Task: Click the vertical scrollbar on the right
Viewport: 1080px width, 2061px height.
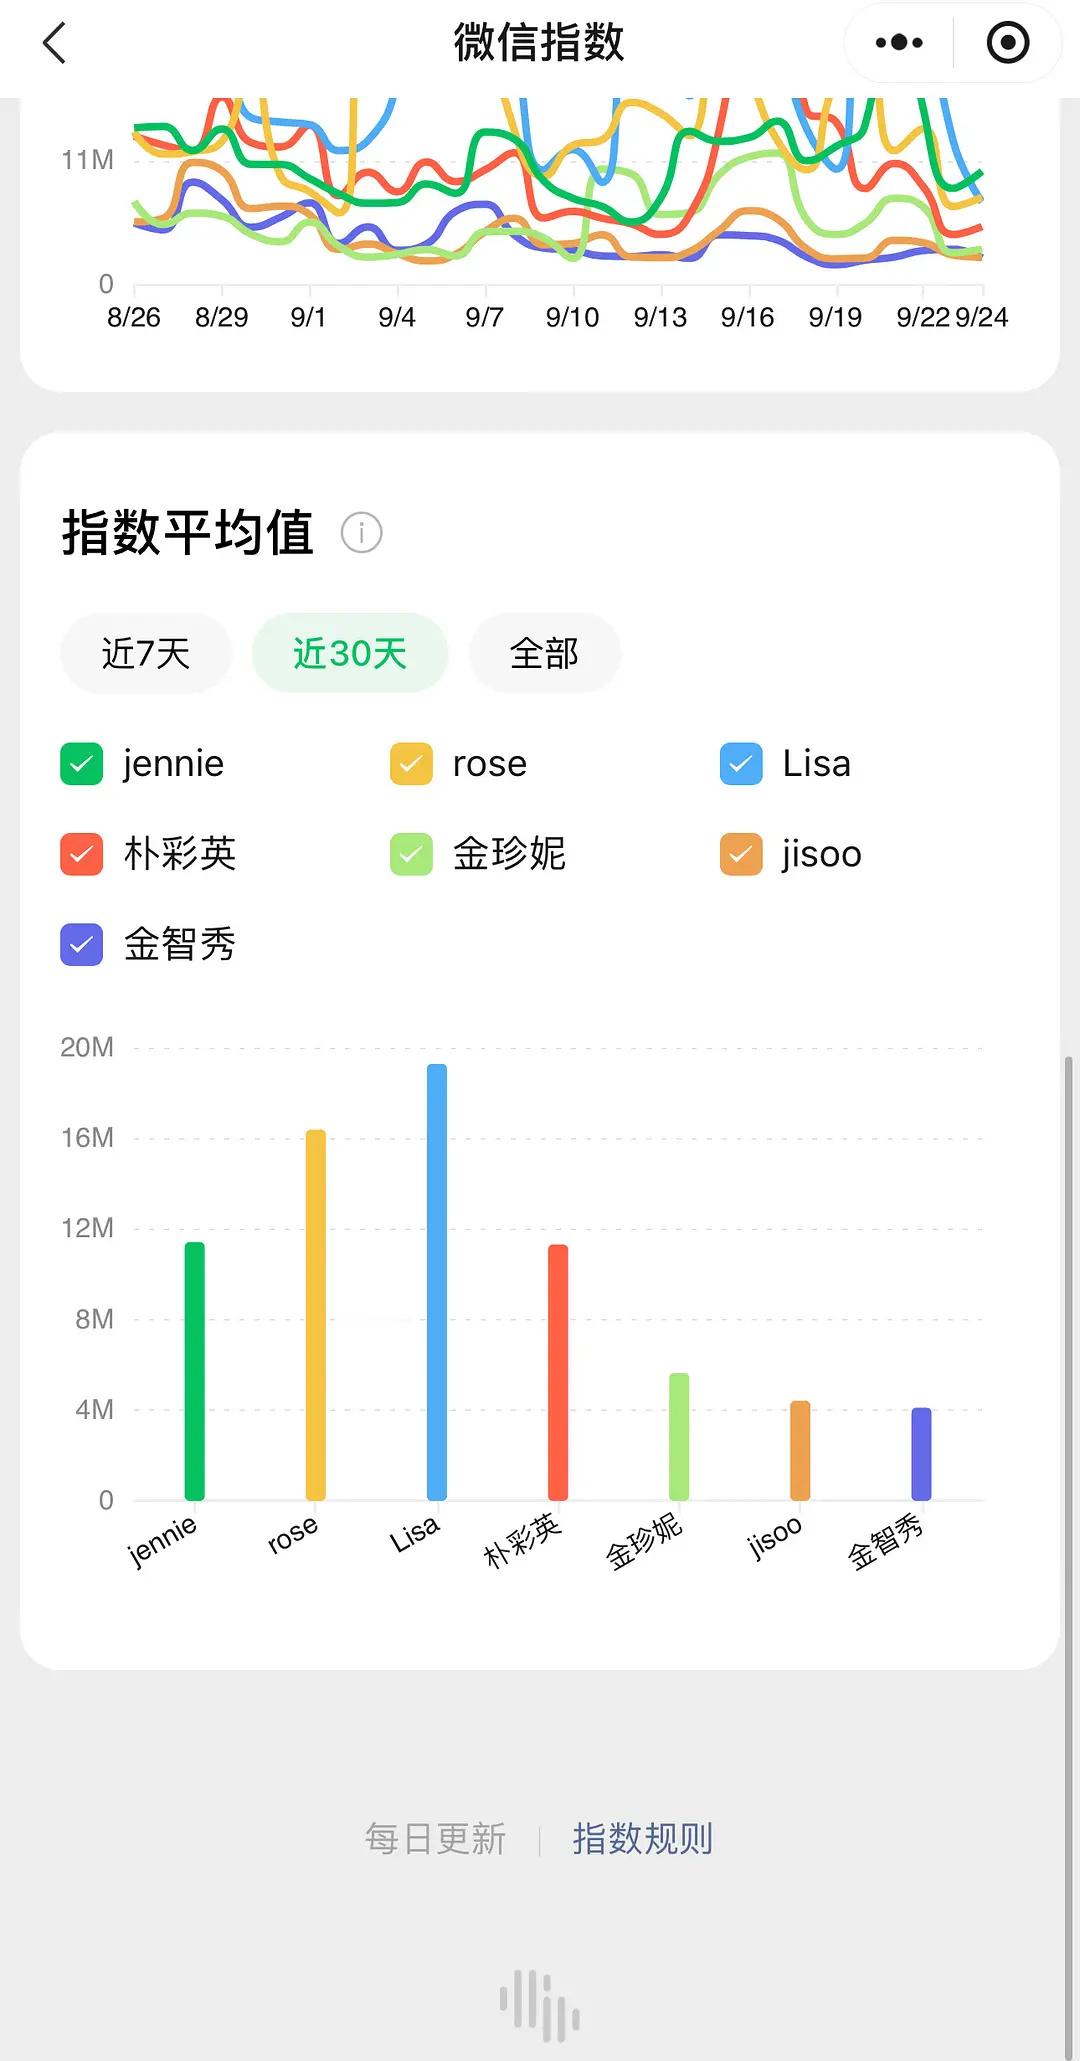Action: 1068,1557
